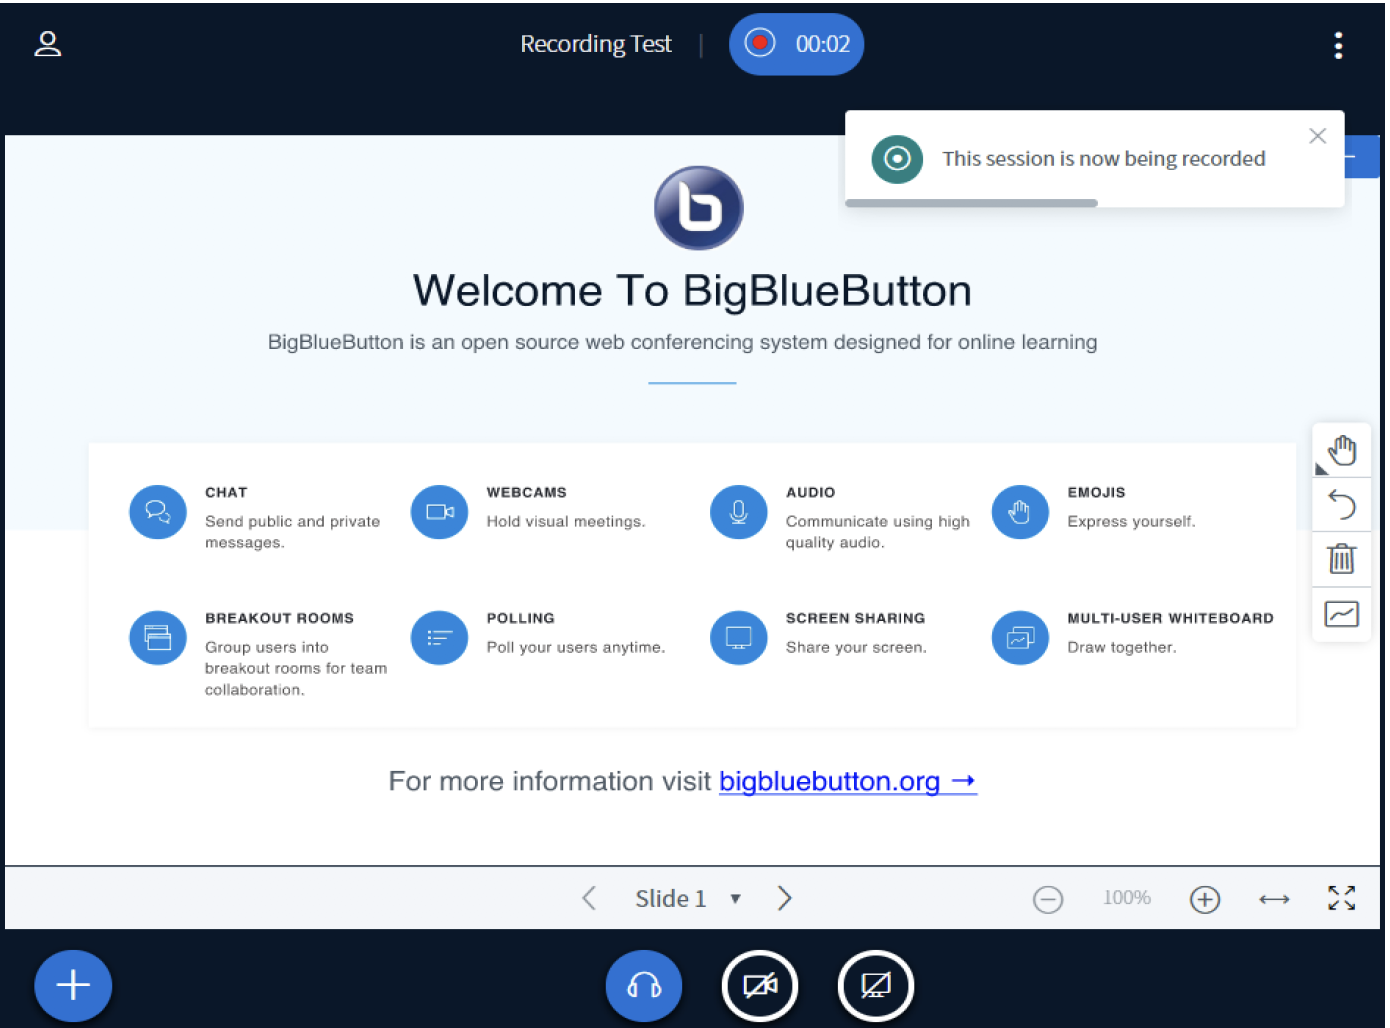Screen dimensions: 1390x1028
Task: Toggle webcam sharing button
Action: [760, 986]
